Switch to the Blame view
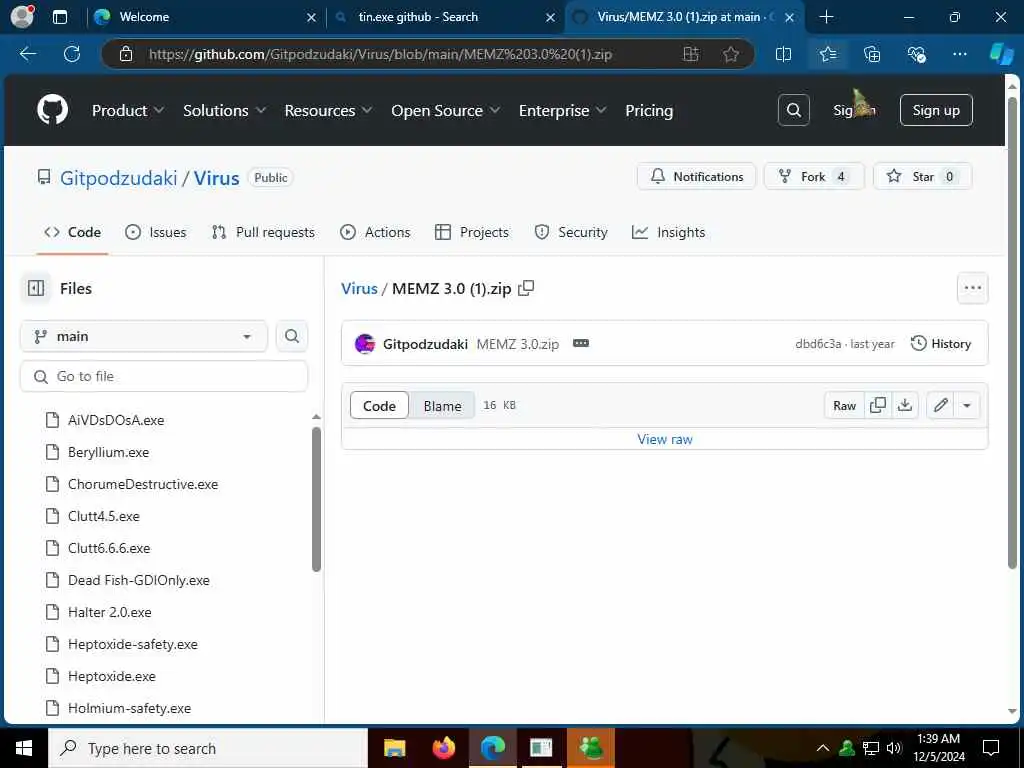1024x768 pixels. [x=442, y=406]
